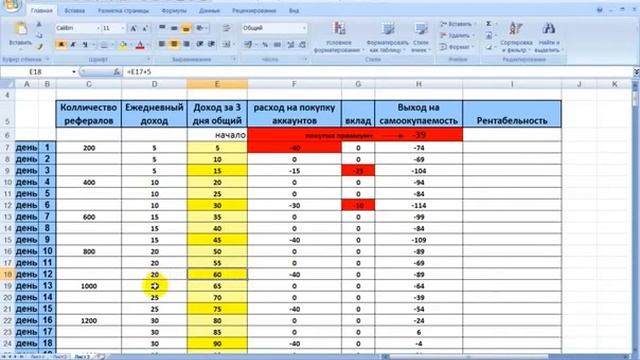This screenshot has width=640, height=360.
Task: Open the Общий number format dropdown
Action: [304, 28]
